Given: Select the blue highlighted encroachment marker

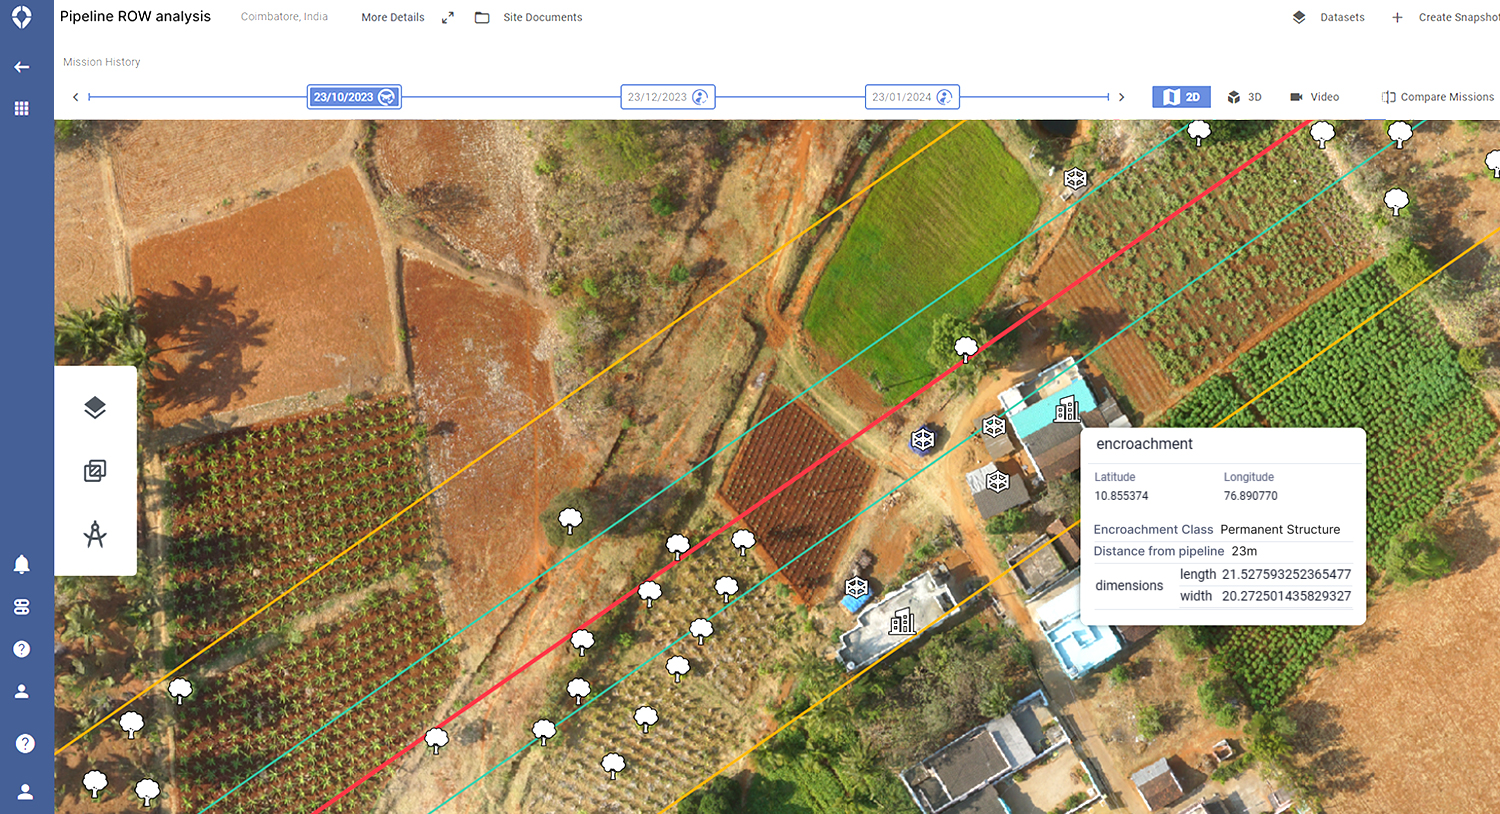Looking at the screenshot, I should pyautogui.click(x=922, y=438).
